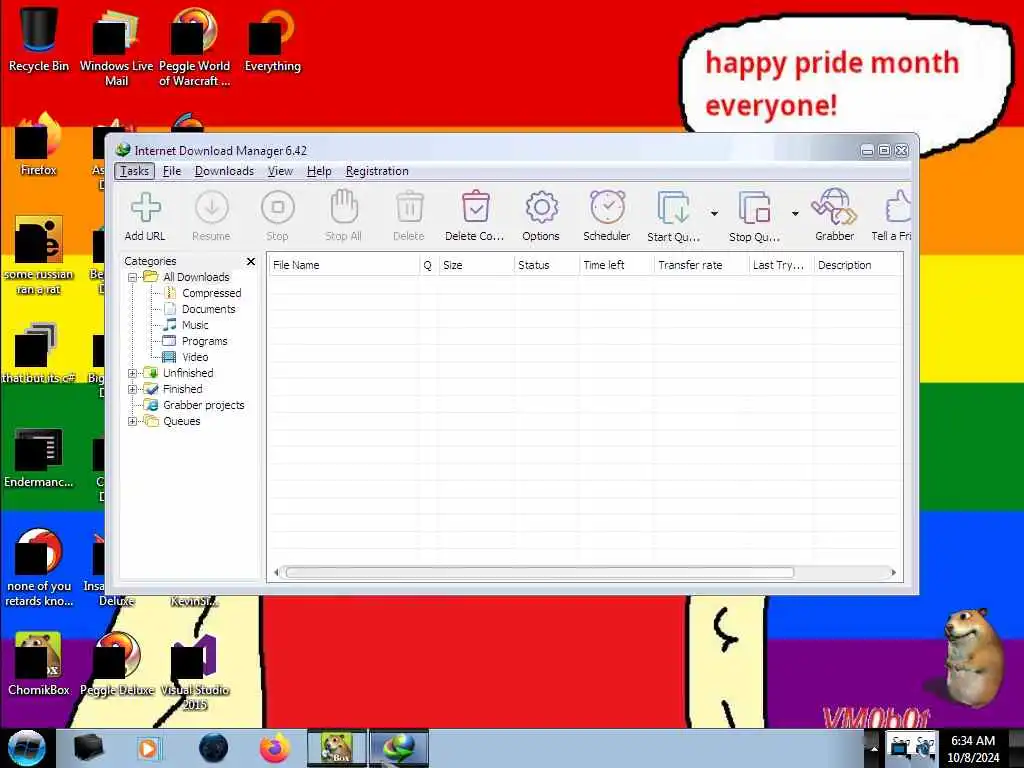Expand the Finished tree node
1024x768 pixels.
coord(133,389)
